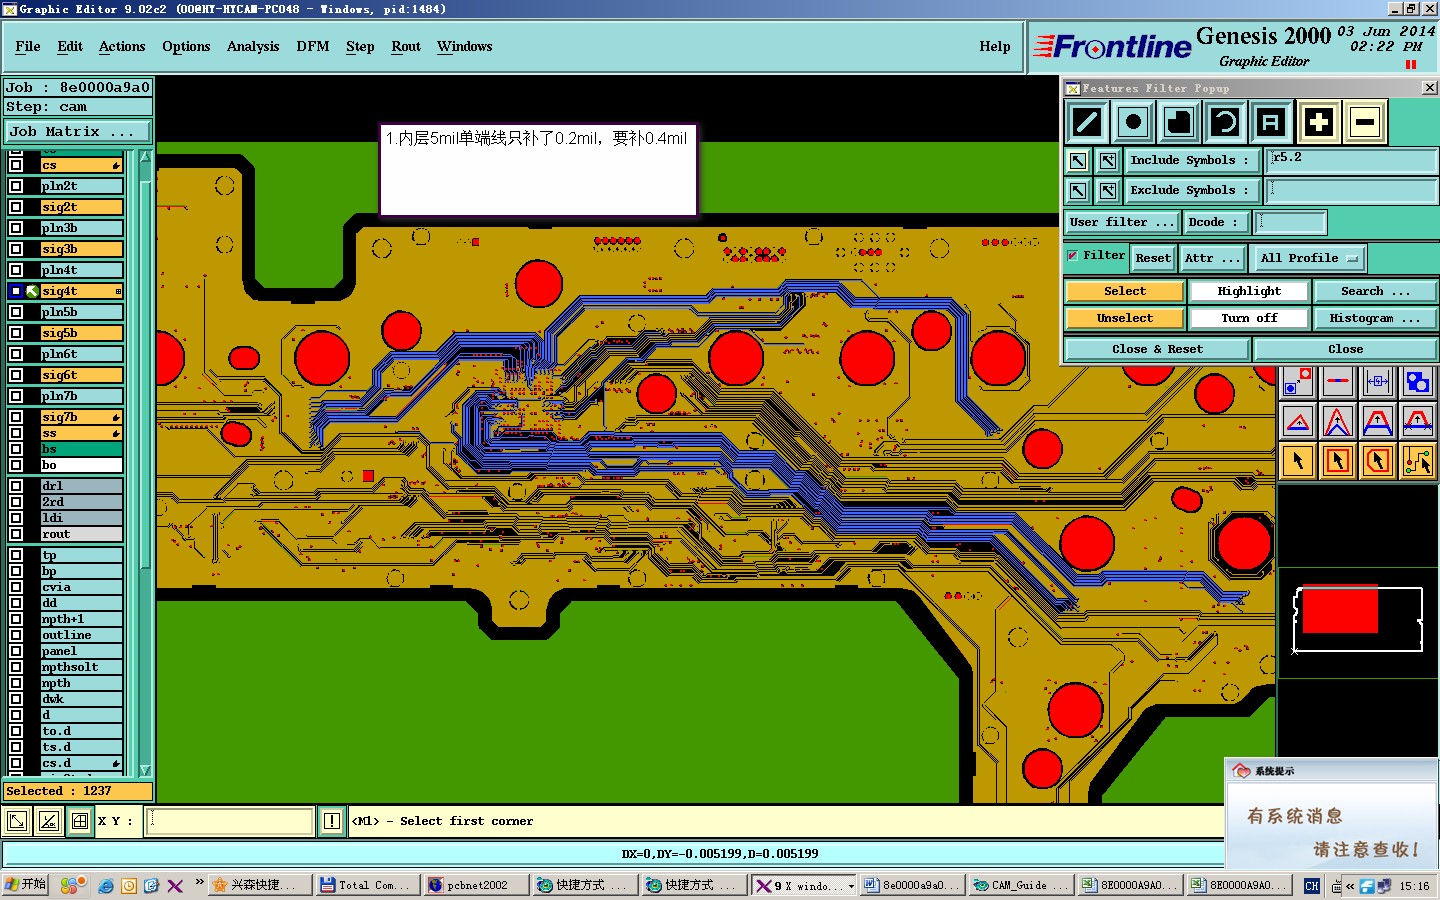Click the pick-symbol arrow icon beside Exclude Symbols

point(1078,190)
